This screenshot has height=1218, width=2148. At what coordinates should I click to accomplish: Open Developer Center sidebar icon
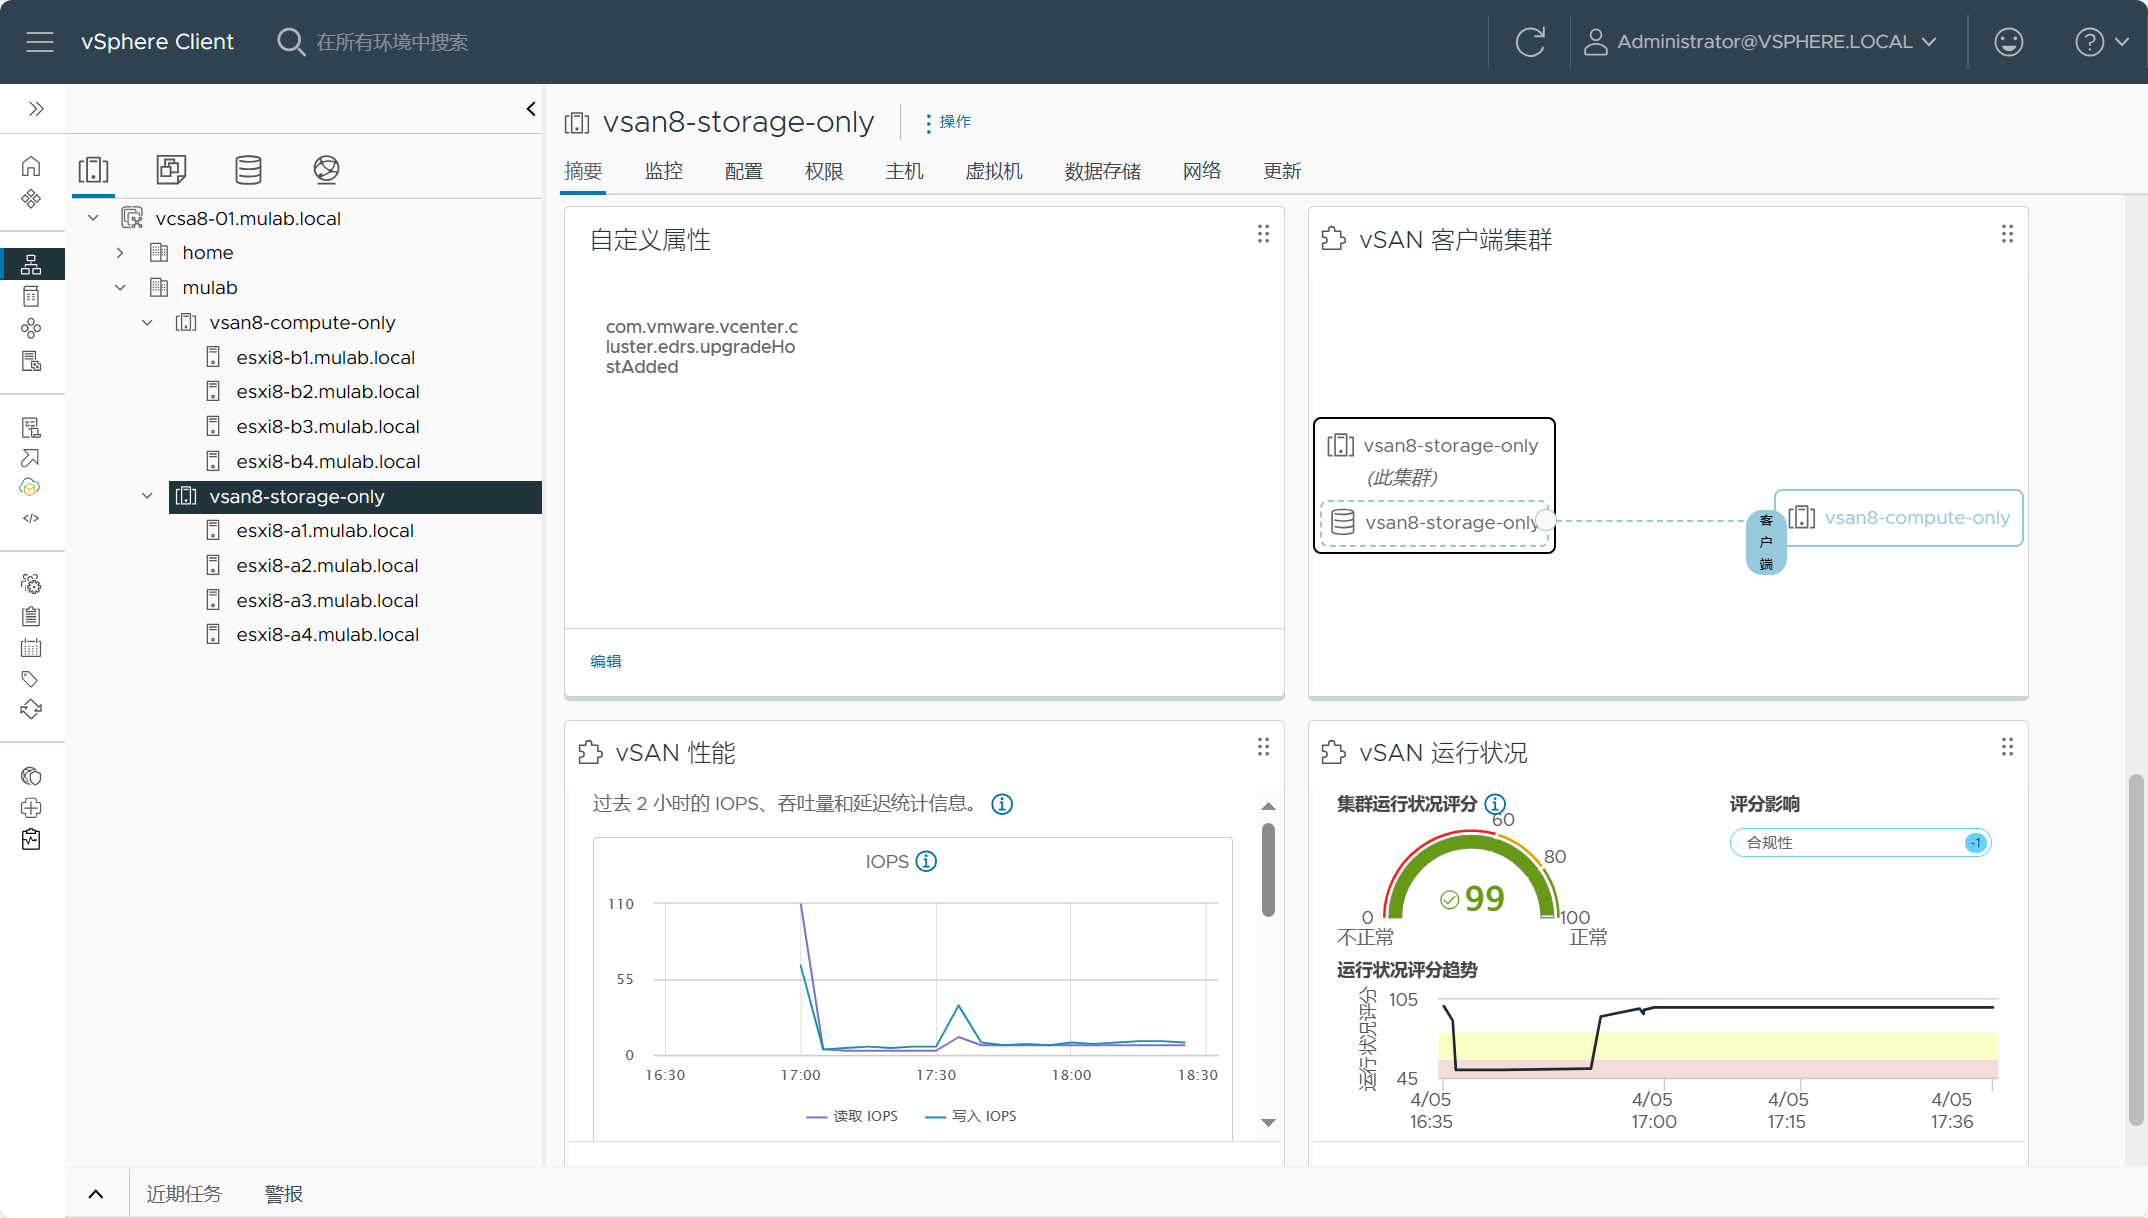[x=31, y=518]
